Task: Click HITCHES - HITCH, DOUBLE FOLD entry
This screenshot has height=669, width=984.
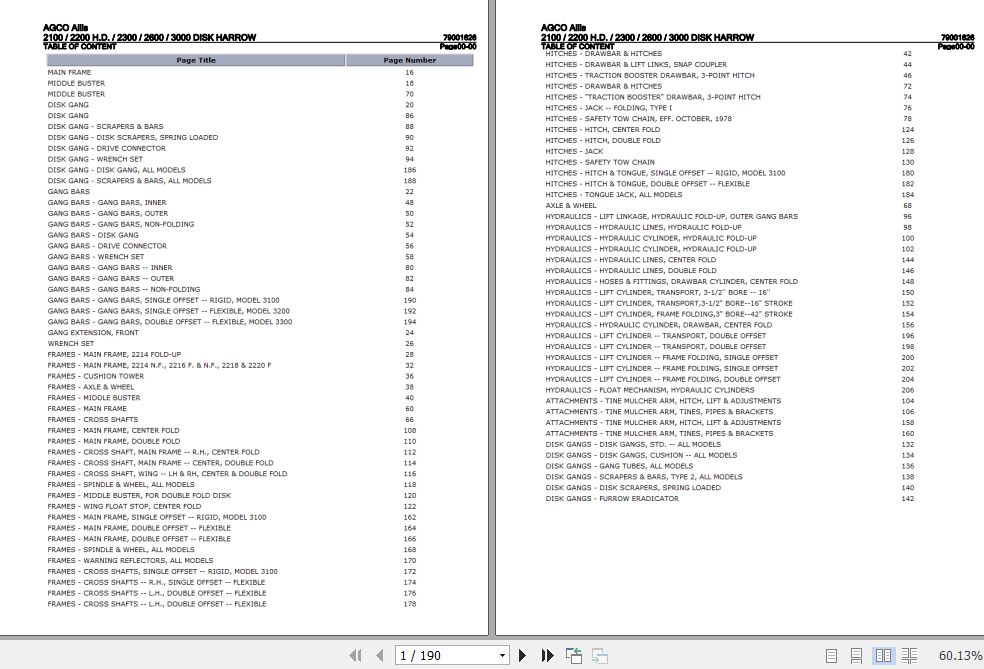Action: coord(602,141)
